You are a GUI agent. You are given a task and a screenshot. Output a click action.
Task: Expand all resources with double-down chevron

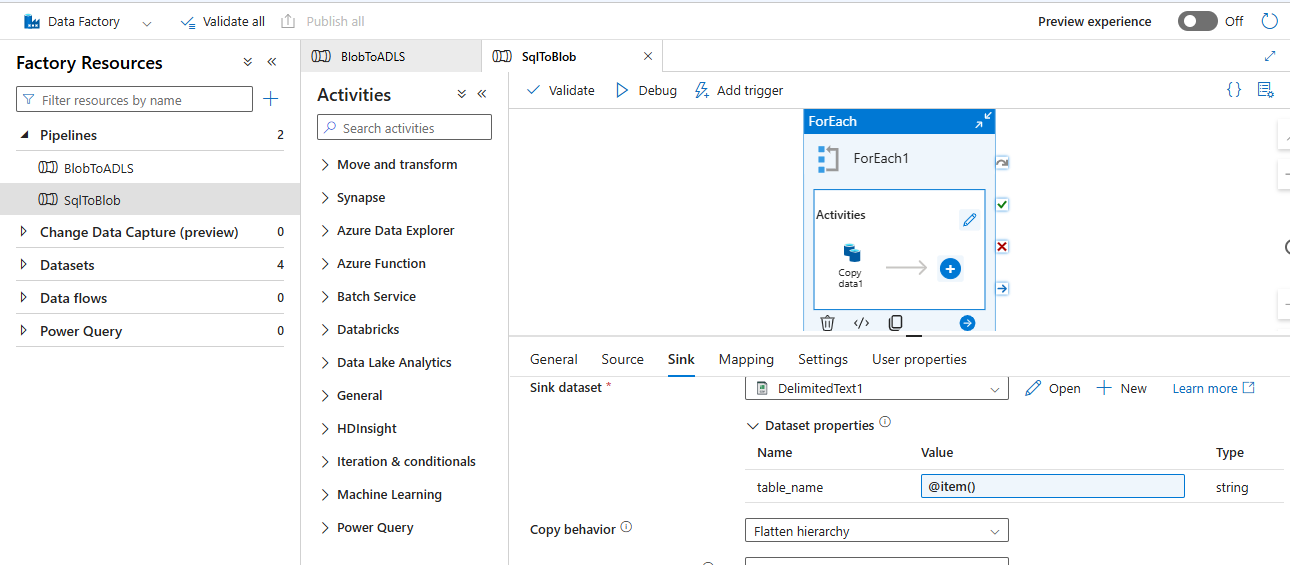click(x=248, y=62)
